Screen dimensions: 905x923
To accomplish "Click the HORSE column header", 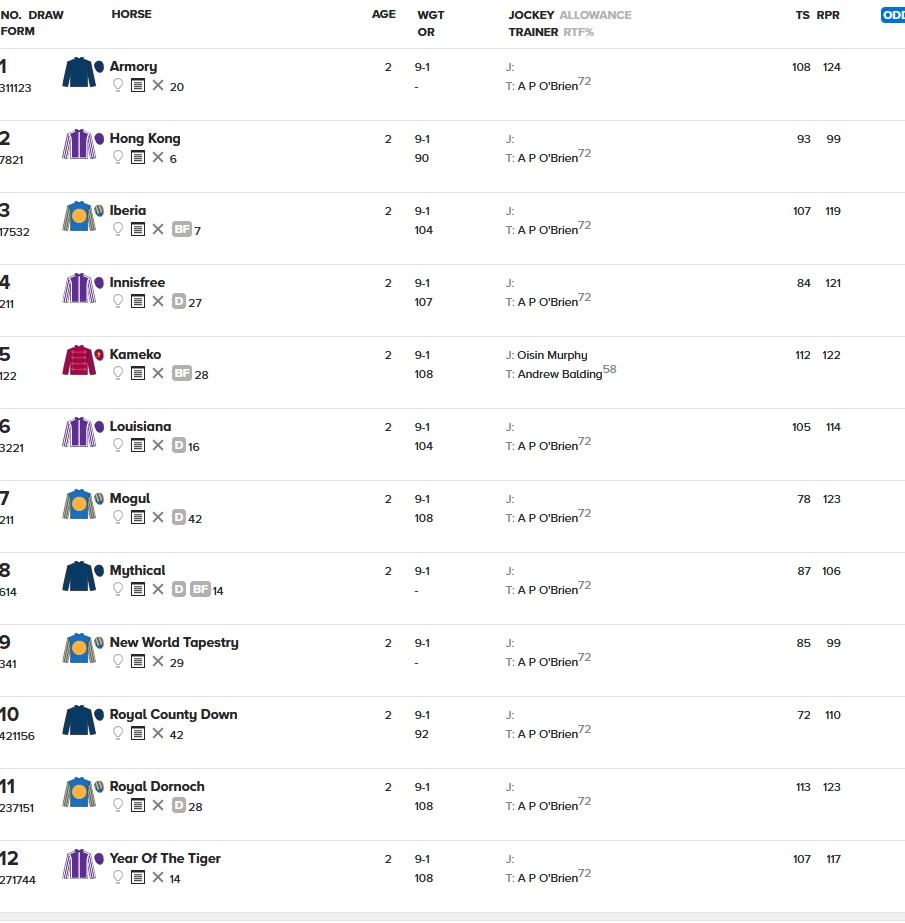I will point(132,15).
